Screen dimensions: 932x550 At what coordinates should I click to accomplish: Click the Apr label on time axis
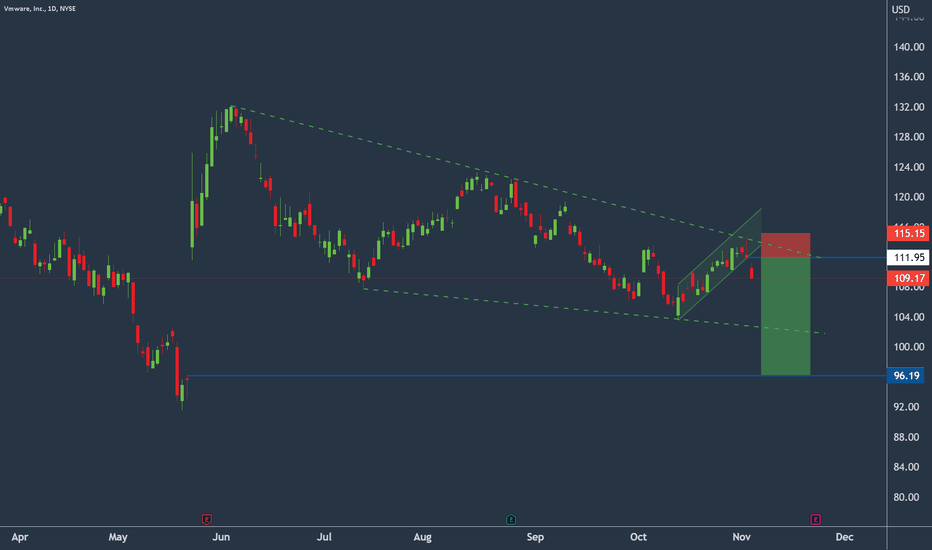pyautogui.click(x=20, y=537)
